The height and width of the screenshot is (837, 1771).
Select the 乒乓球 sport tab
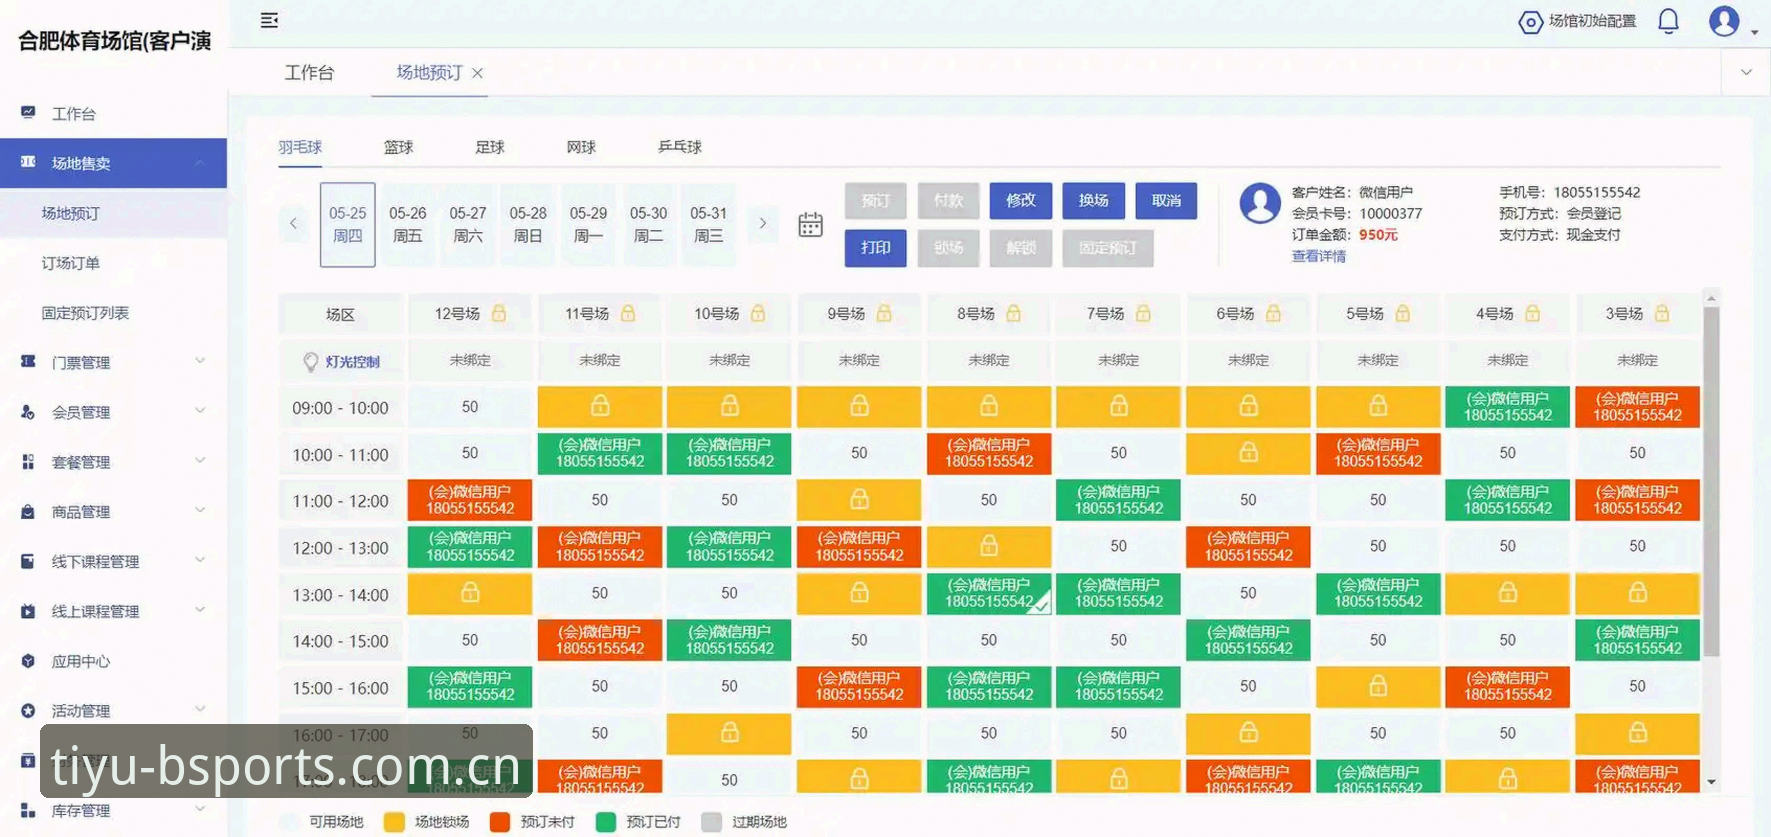click(680, 147)
